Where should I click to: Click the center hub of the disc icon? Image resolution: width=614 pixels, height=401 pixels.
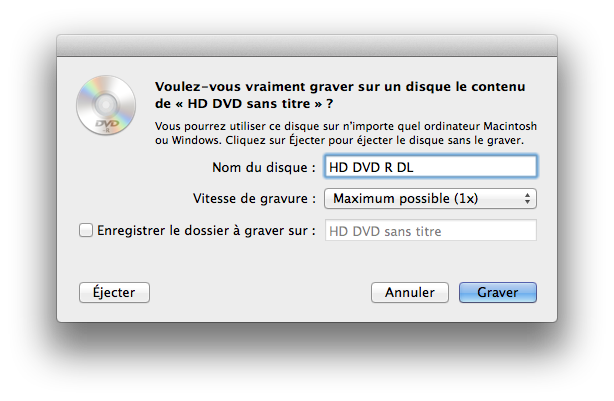coord(106,104)
